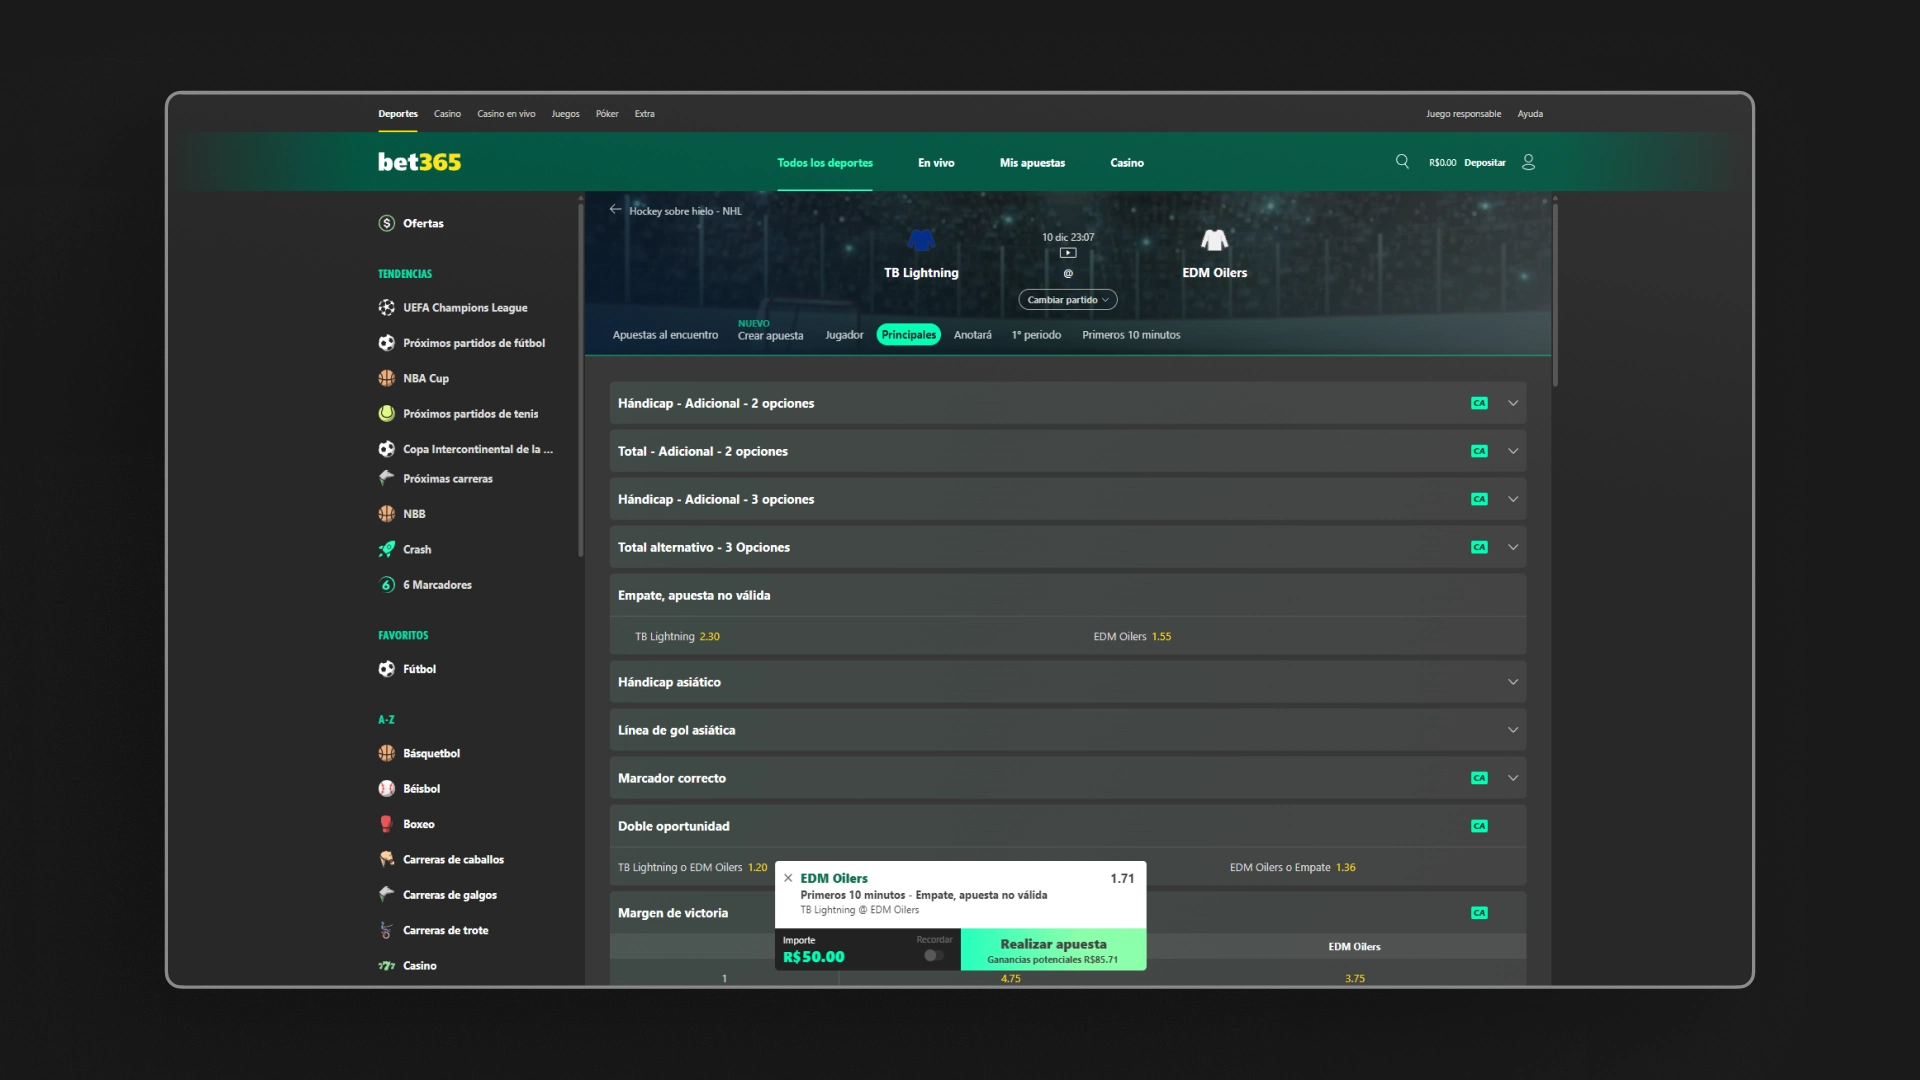Click the Carreras de galgos icon
Image resolution: width=1920 pixels, height=1080 pixels.
387,894
